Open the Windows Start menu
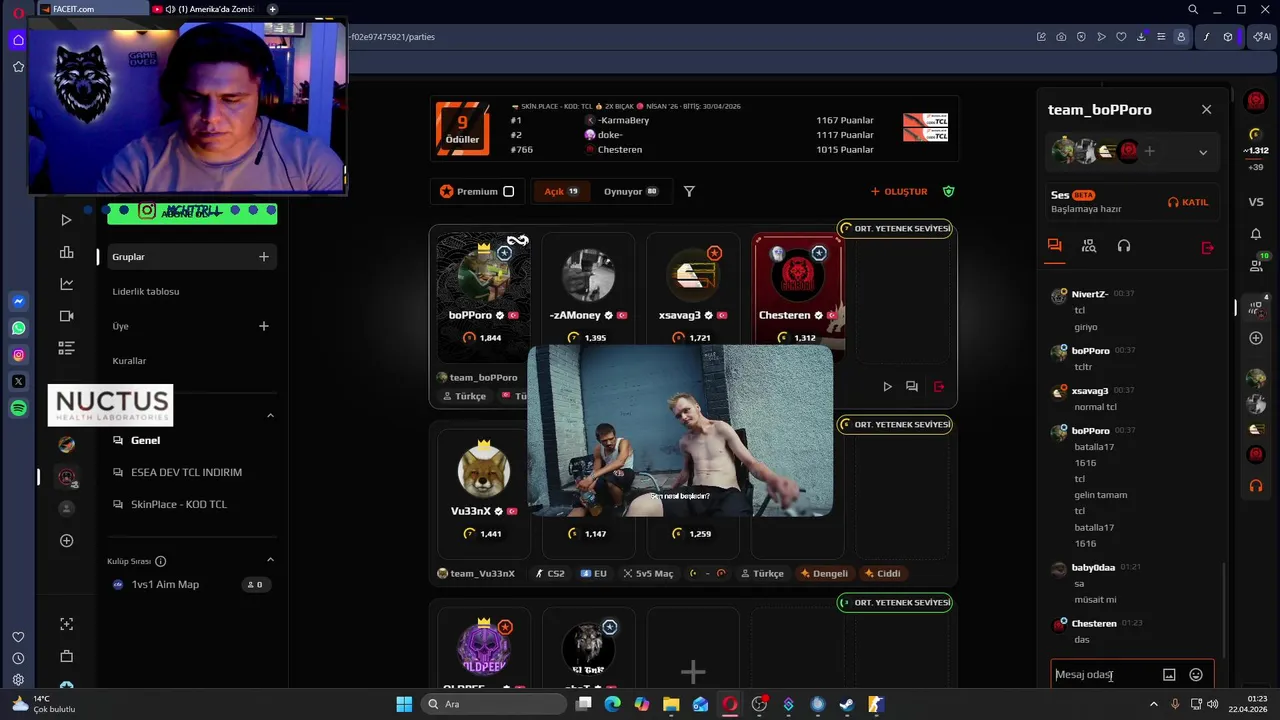The image size is (1280, 720). click(x=404, y=704)
